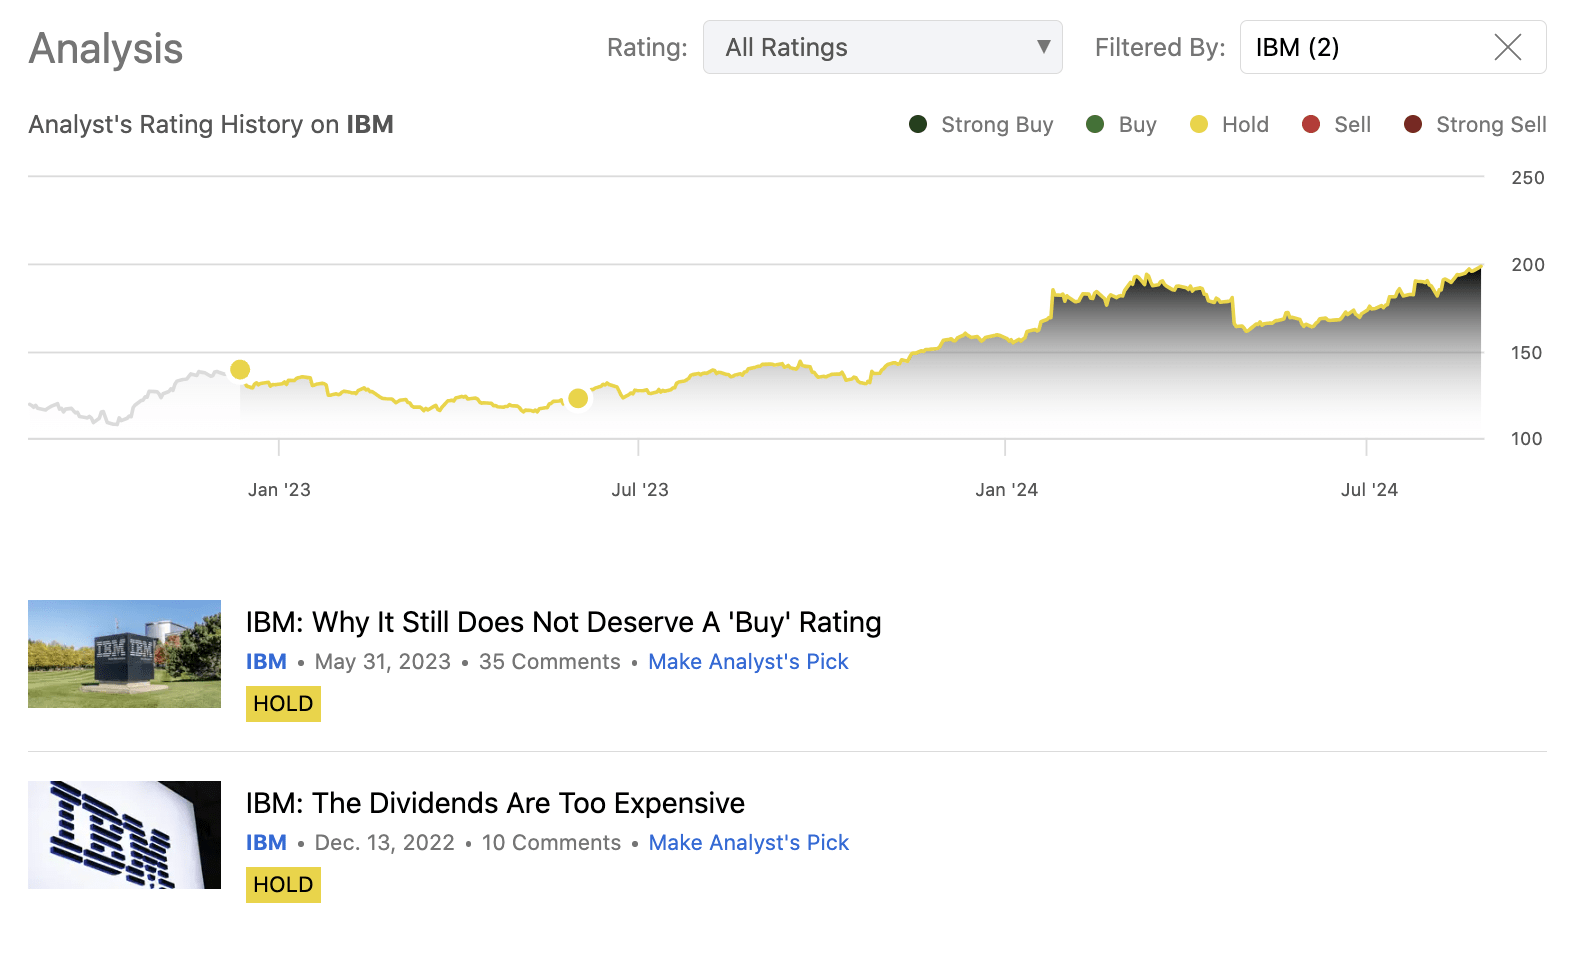Click Make Analyst's Pick for Dec 2022 article

pyautogui.click(x=748, y=843)
